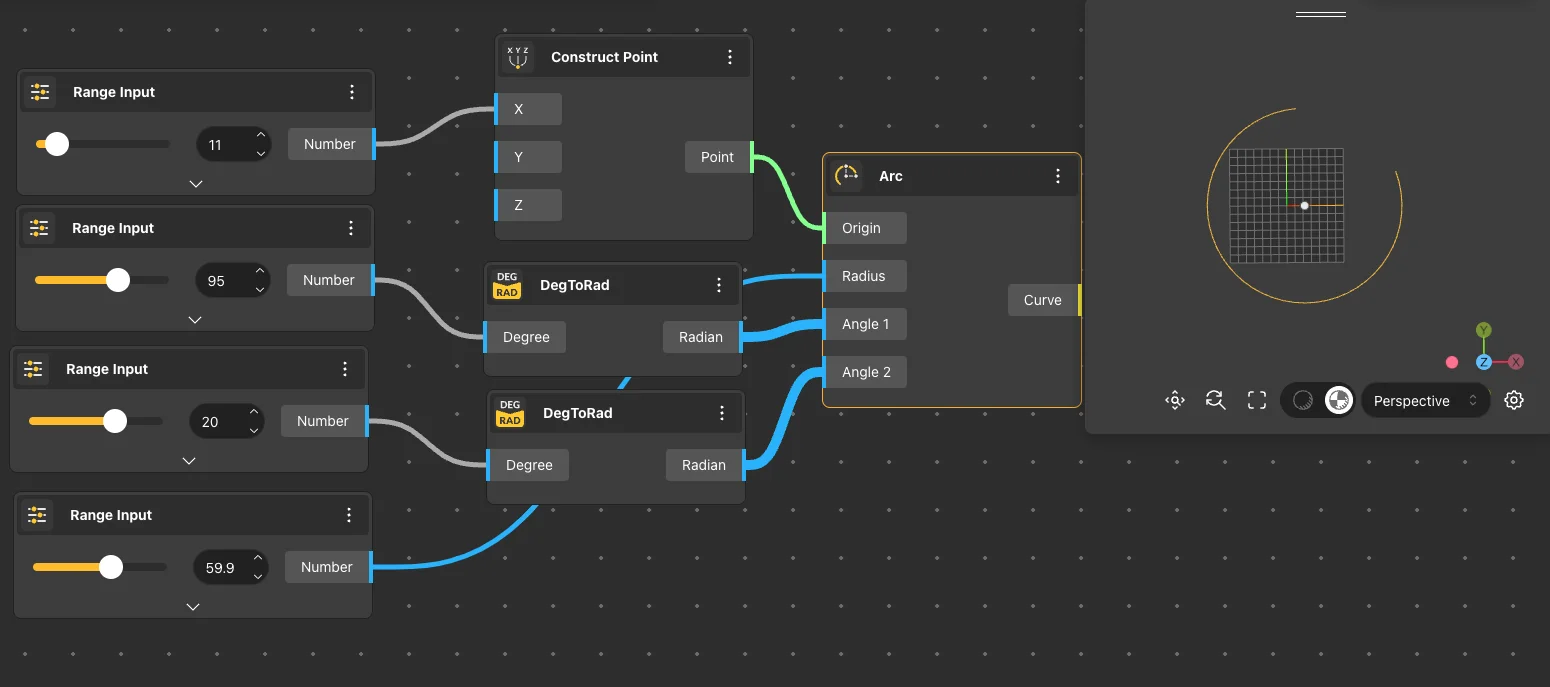
Task: Open the Arc node options menu
Action: [x=1058, y=176]
